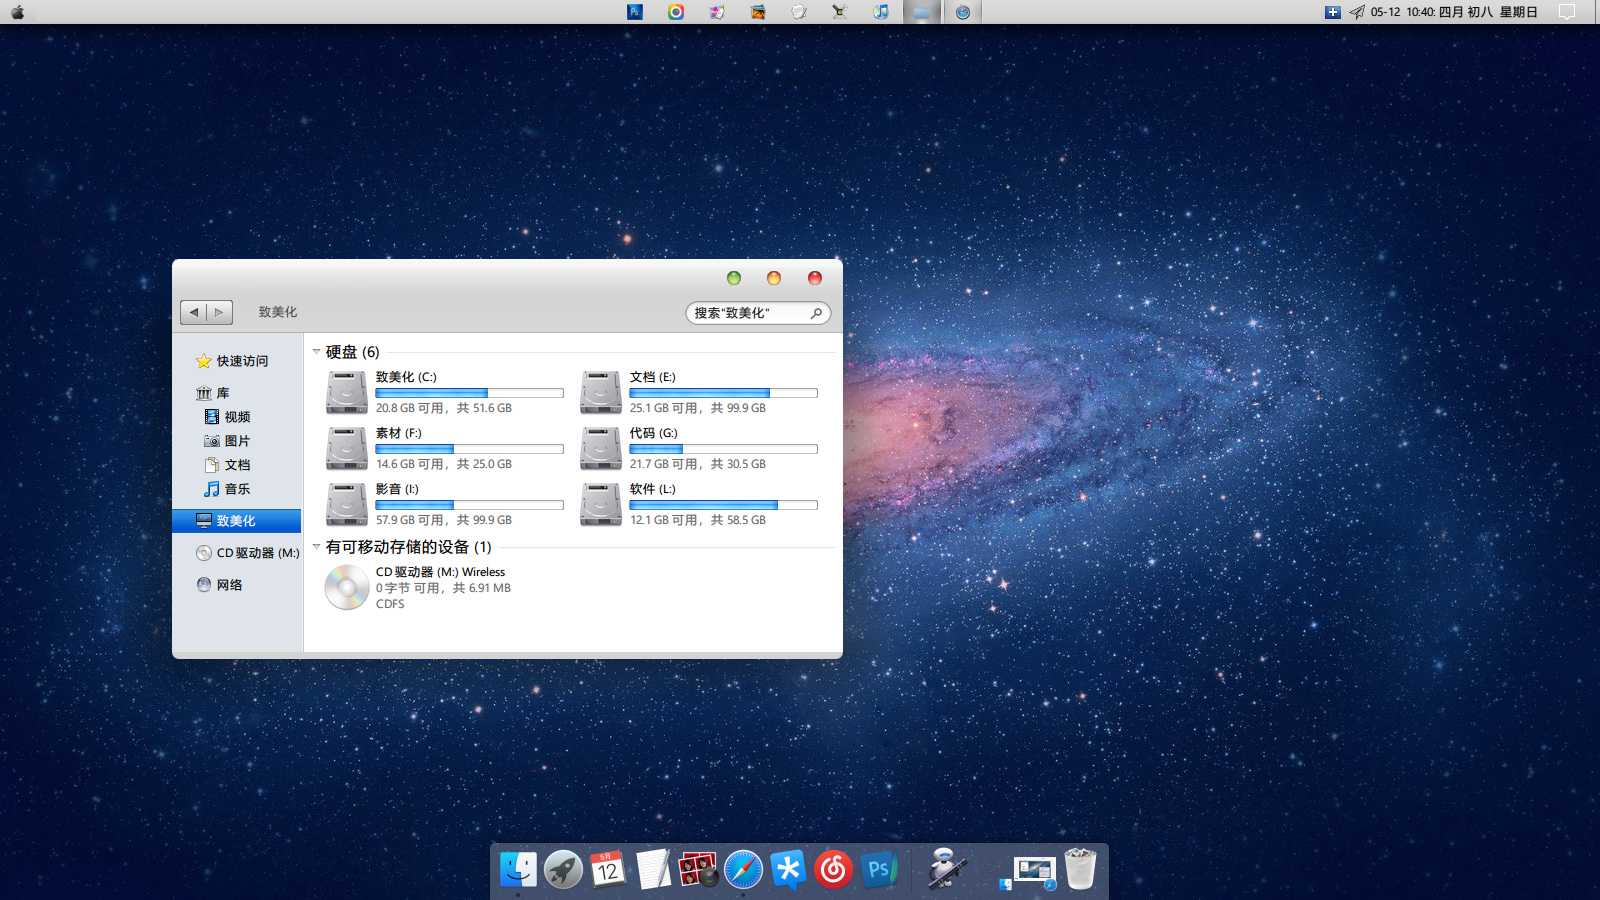Close the window with the red button
This screenshot has width=1600, height=900.
pyautogui.click(x=815, y=278)
